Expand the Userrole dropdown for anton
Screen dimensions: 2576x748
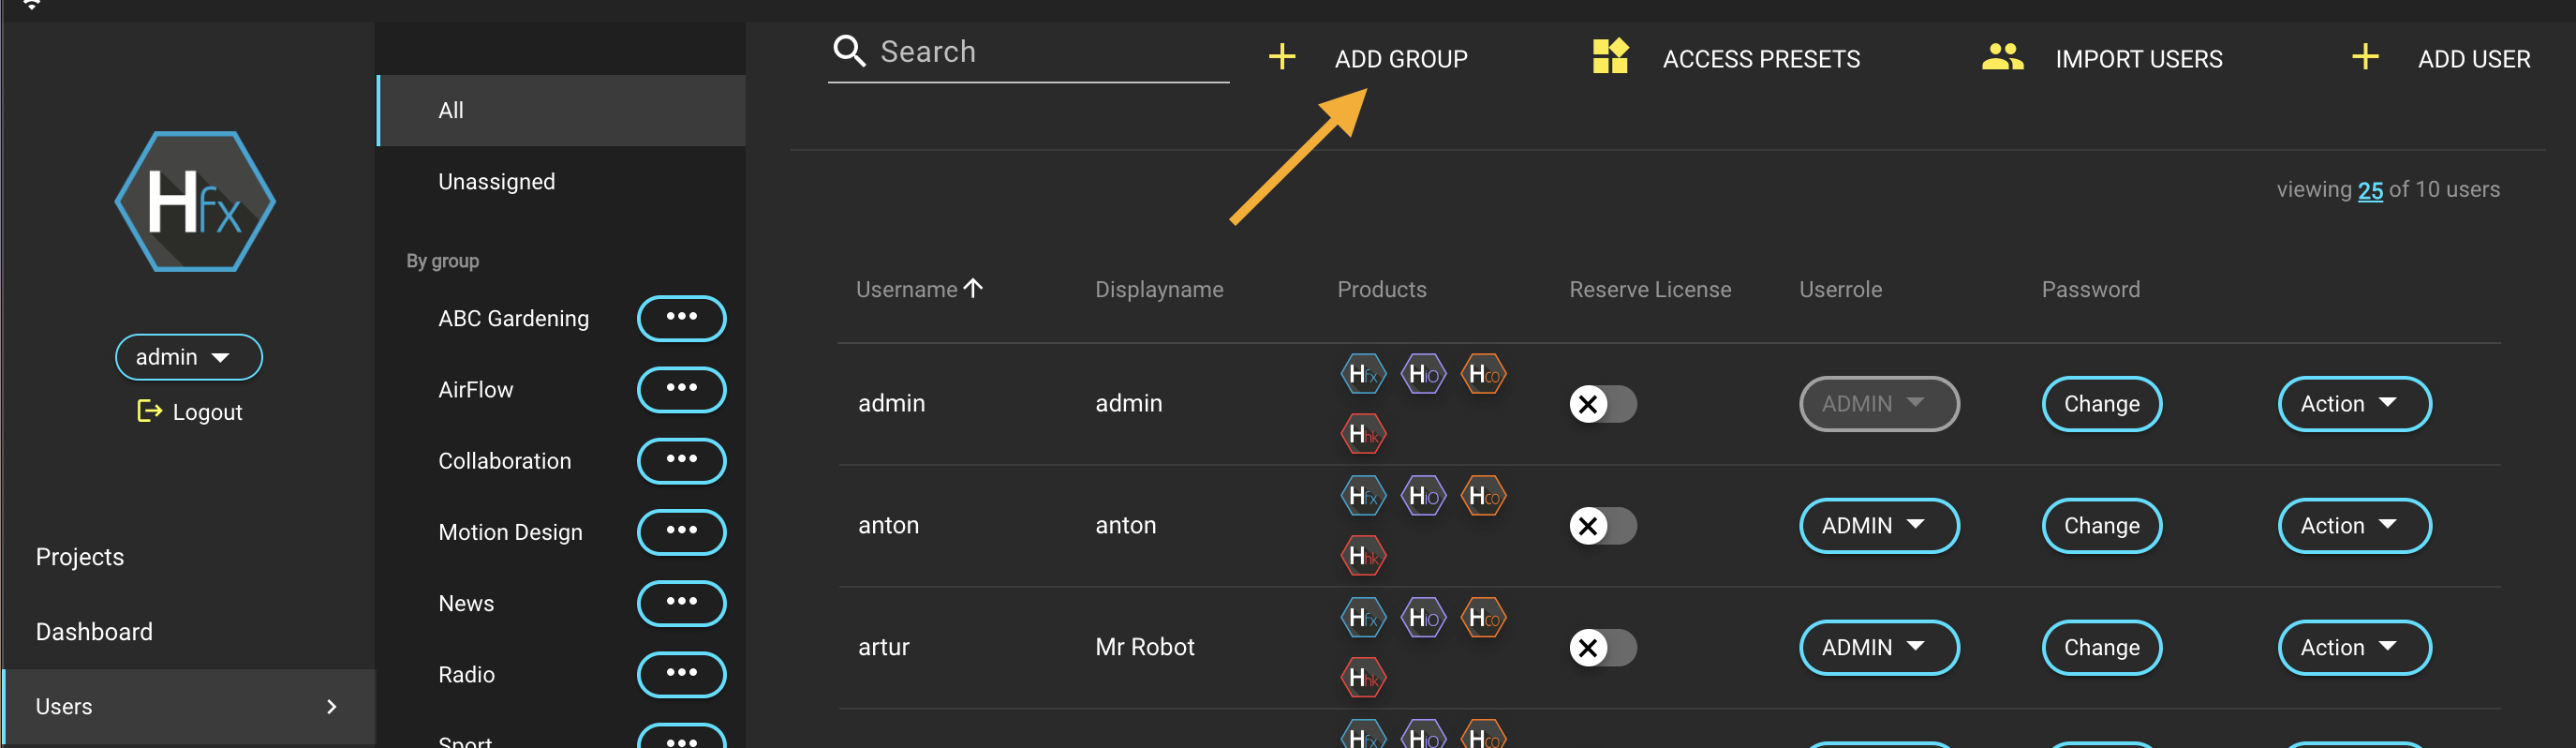(x=1877, y=526)
